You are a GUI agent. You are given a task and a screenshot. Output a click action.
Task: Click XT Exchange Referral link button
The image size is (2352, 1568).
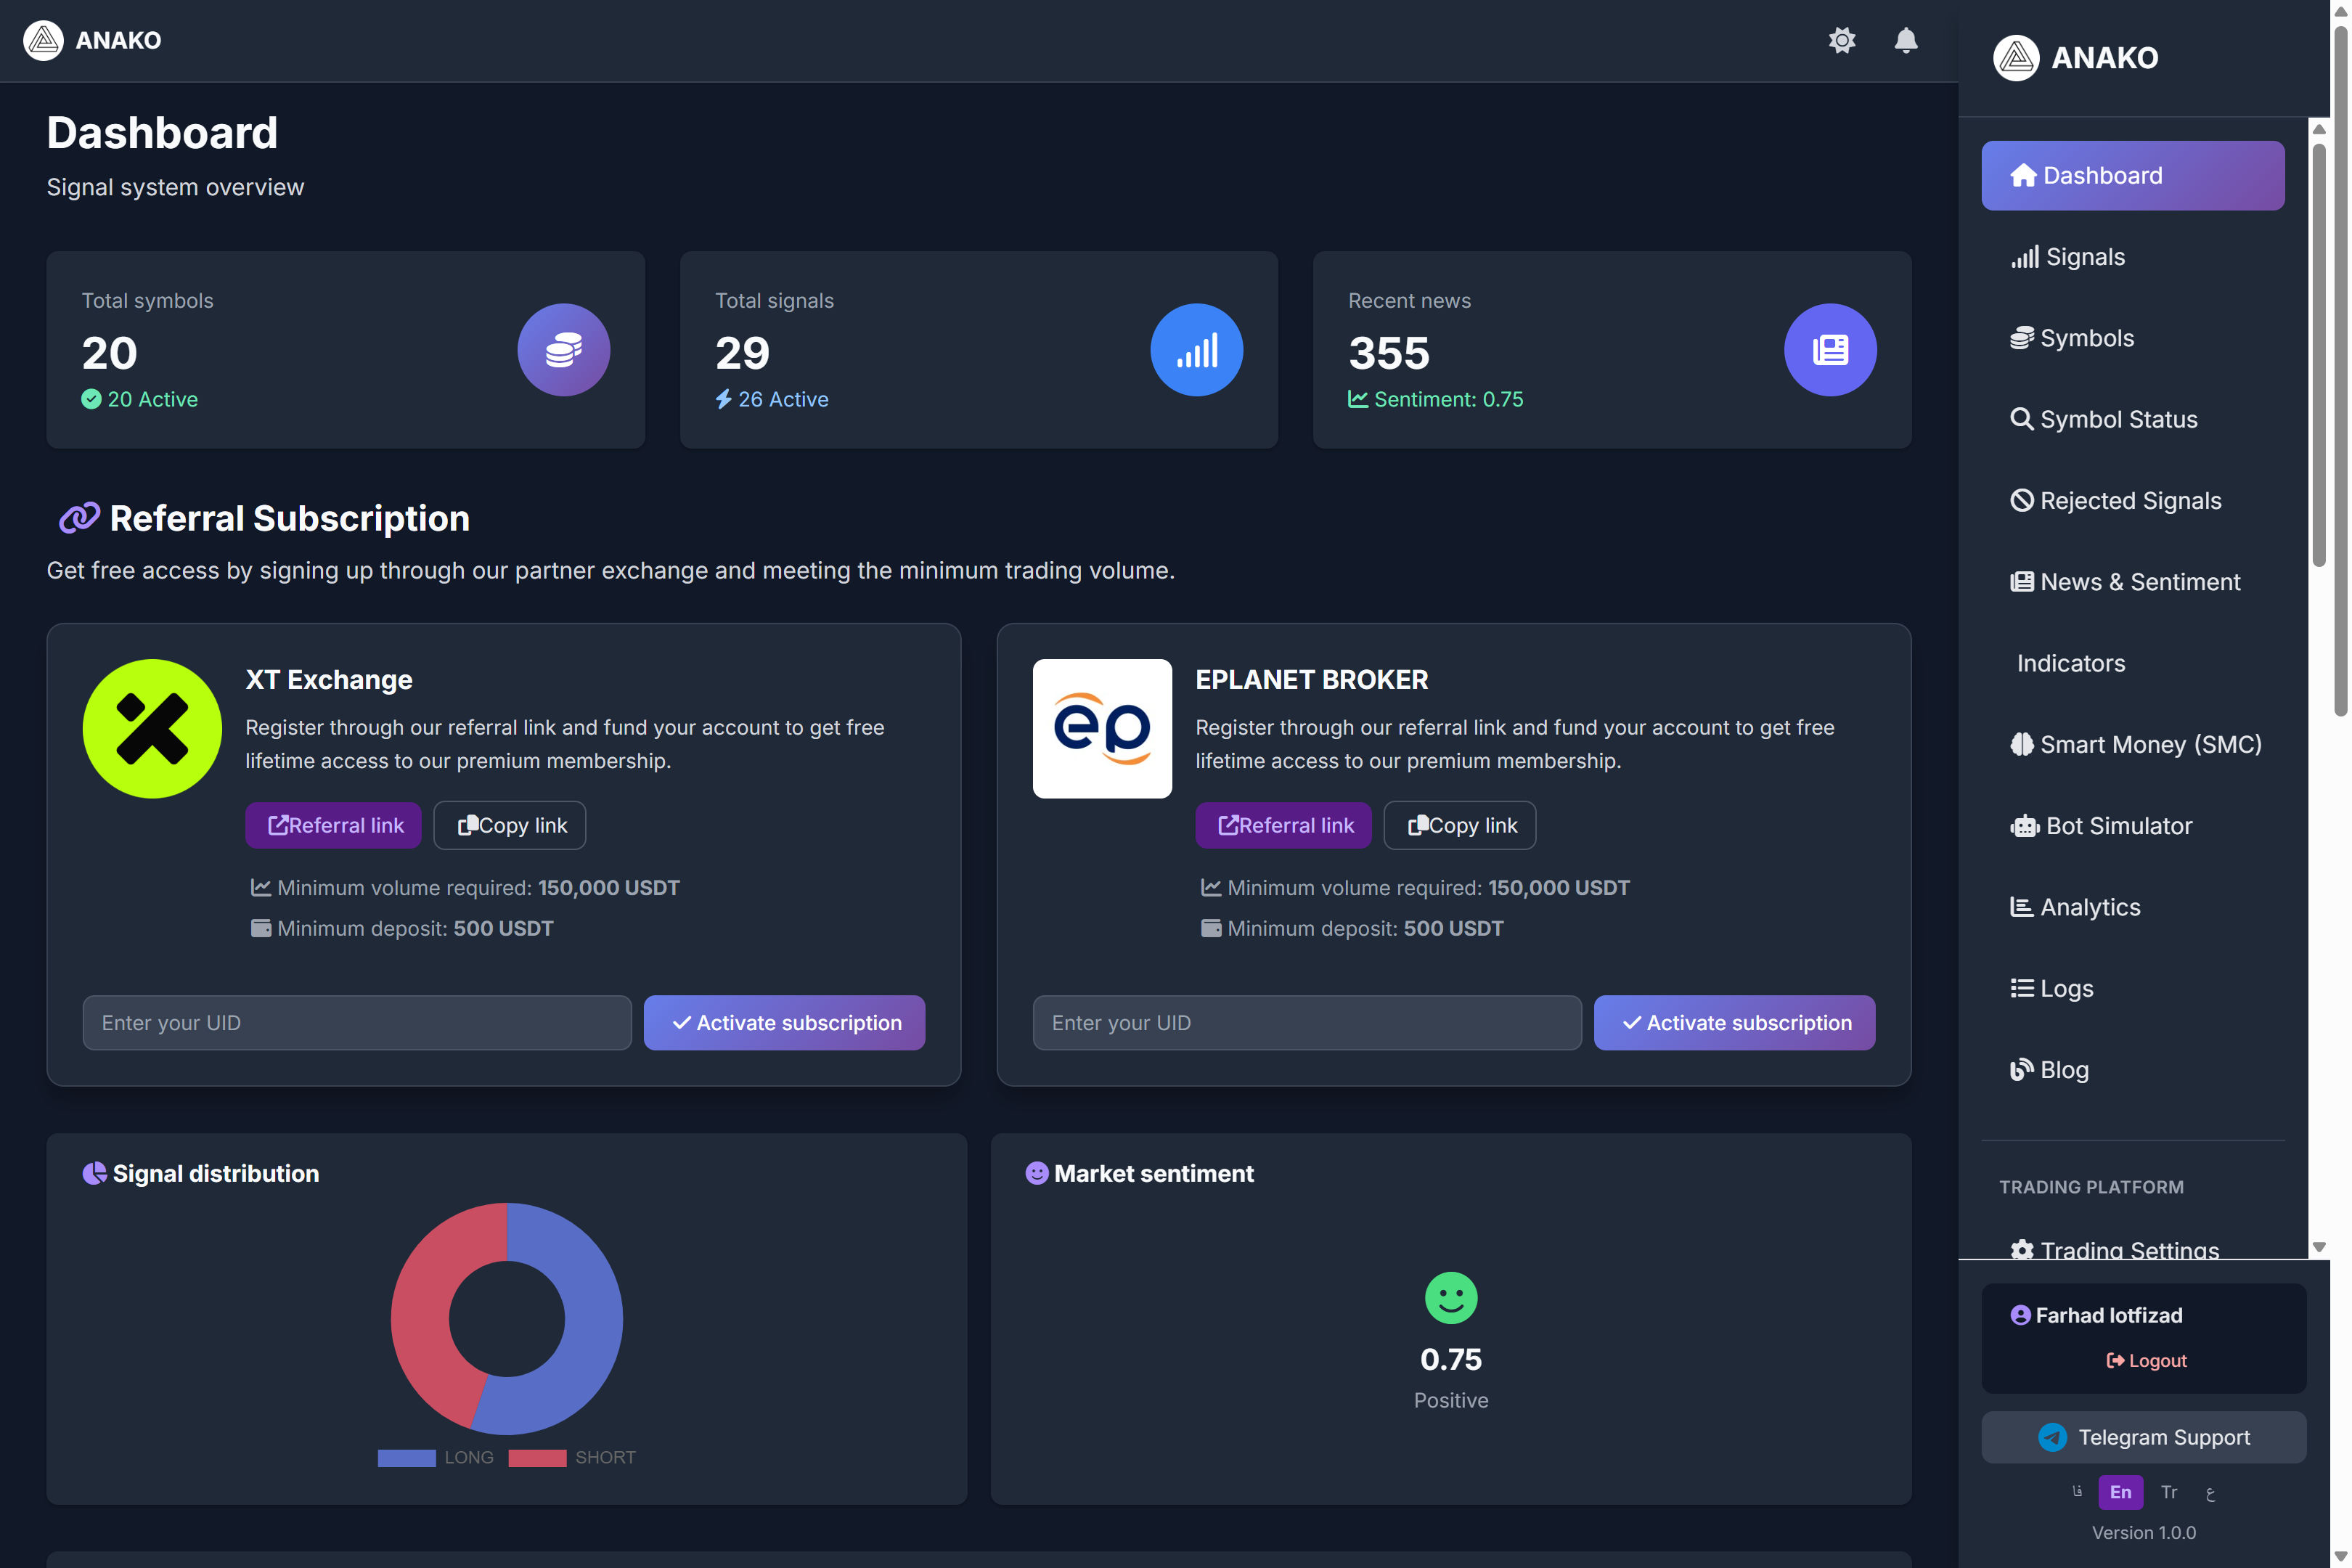click(x=333, y=825)
